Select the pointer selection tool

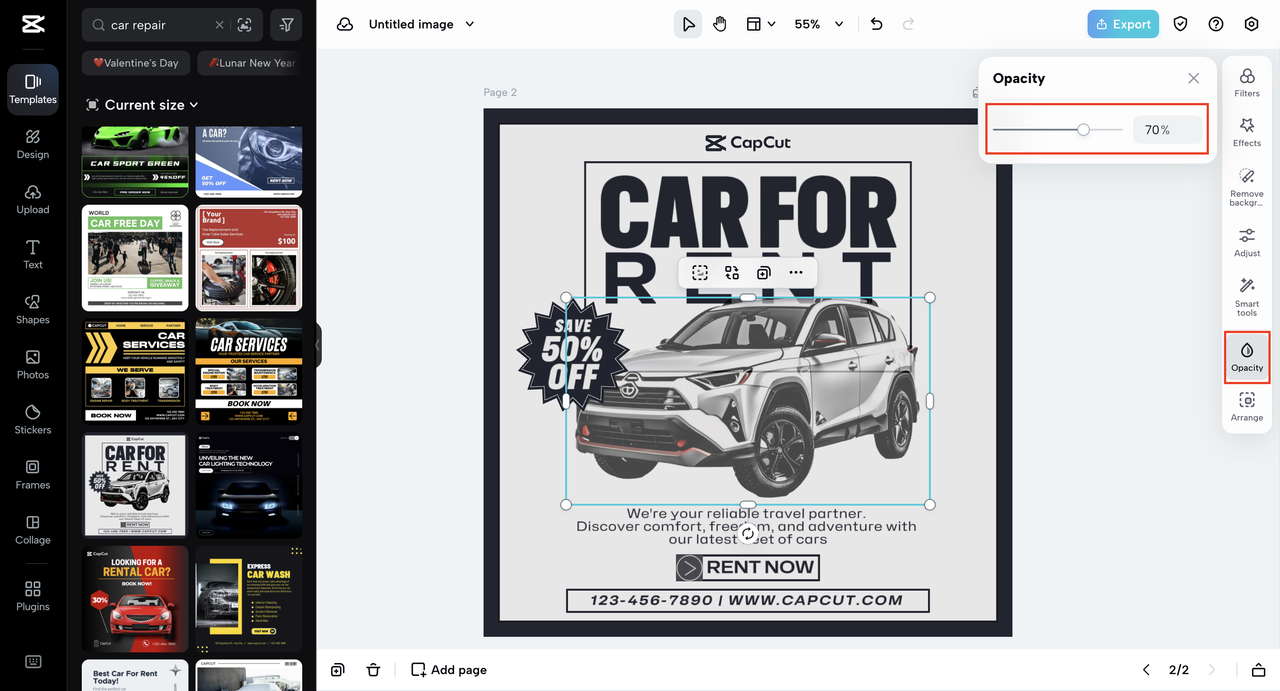pos(688,24)
